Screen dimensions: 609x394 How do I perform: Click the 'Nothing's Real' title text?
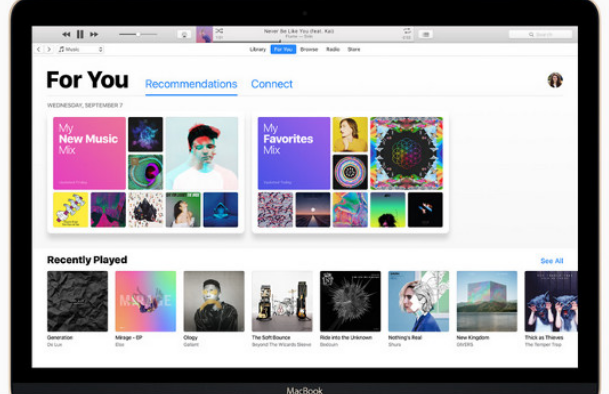tap(405, 337)
